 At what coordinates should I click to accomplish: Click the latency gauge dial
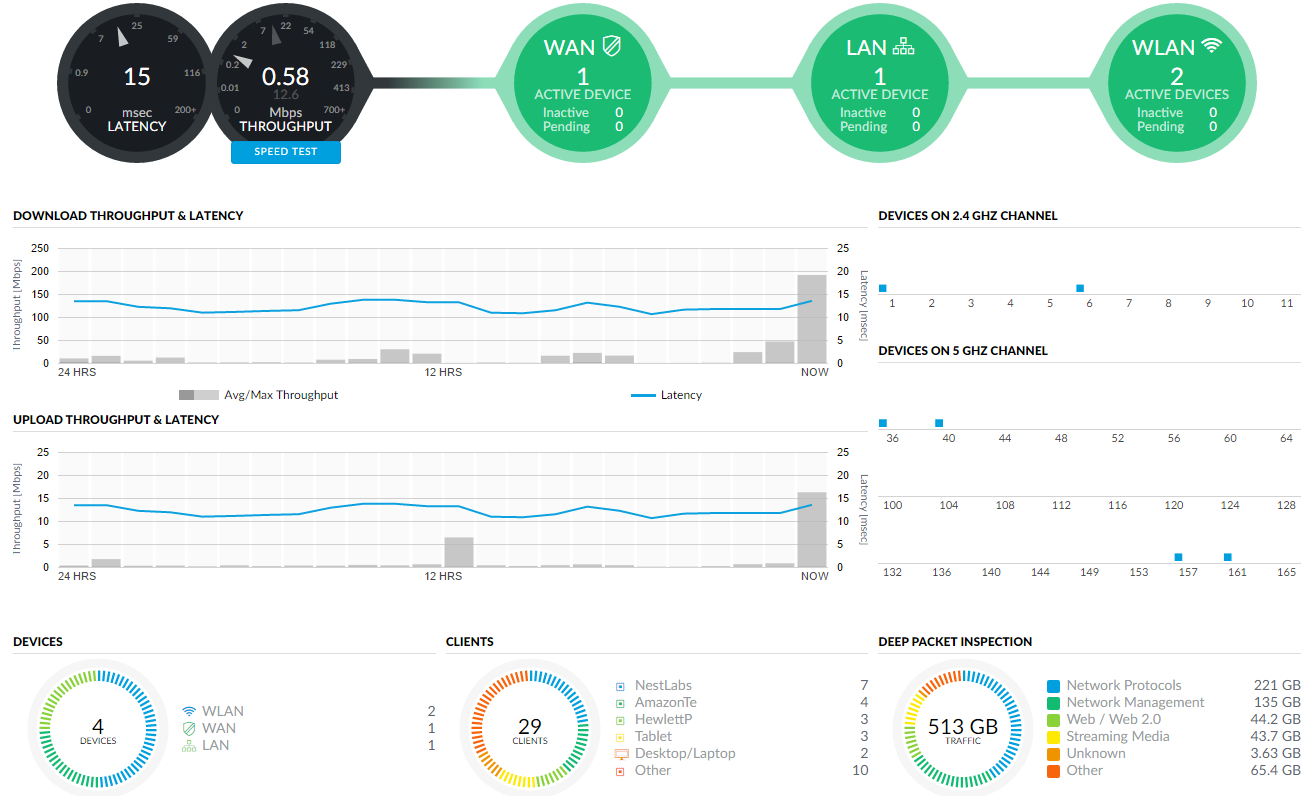[137, 78]
